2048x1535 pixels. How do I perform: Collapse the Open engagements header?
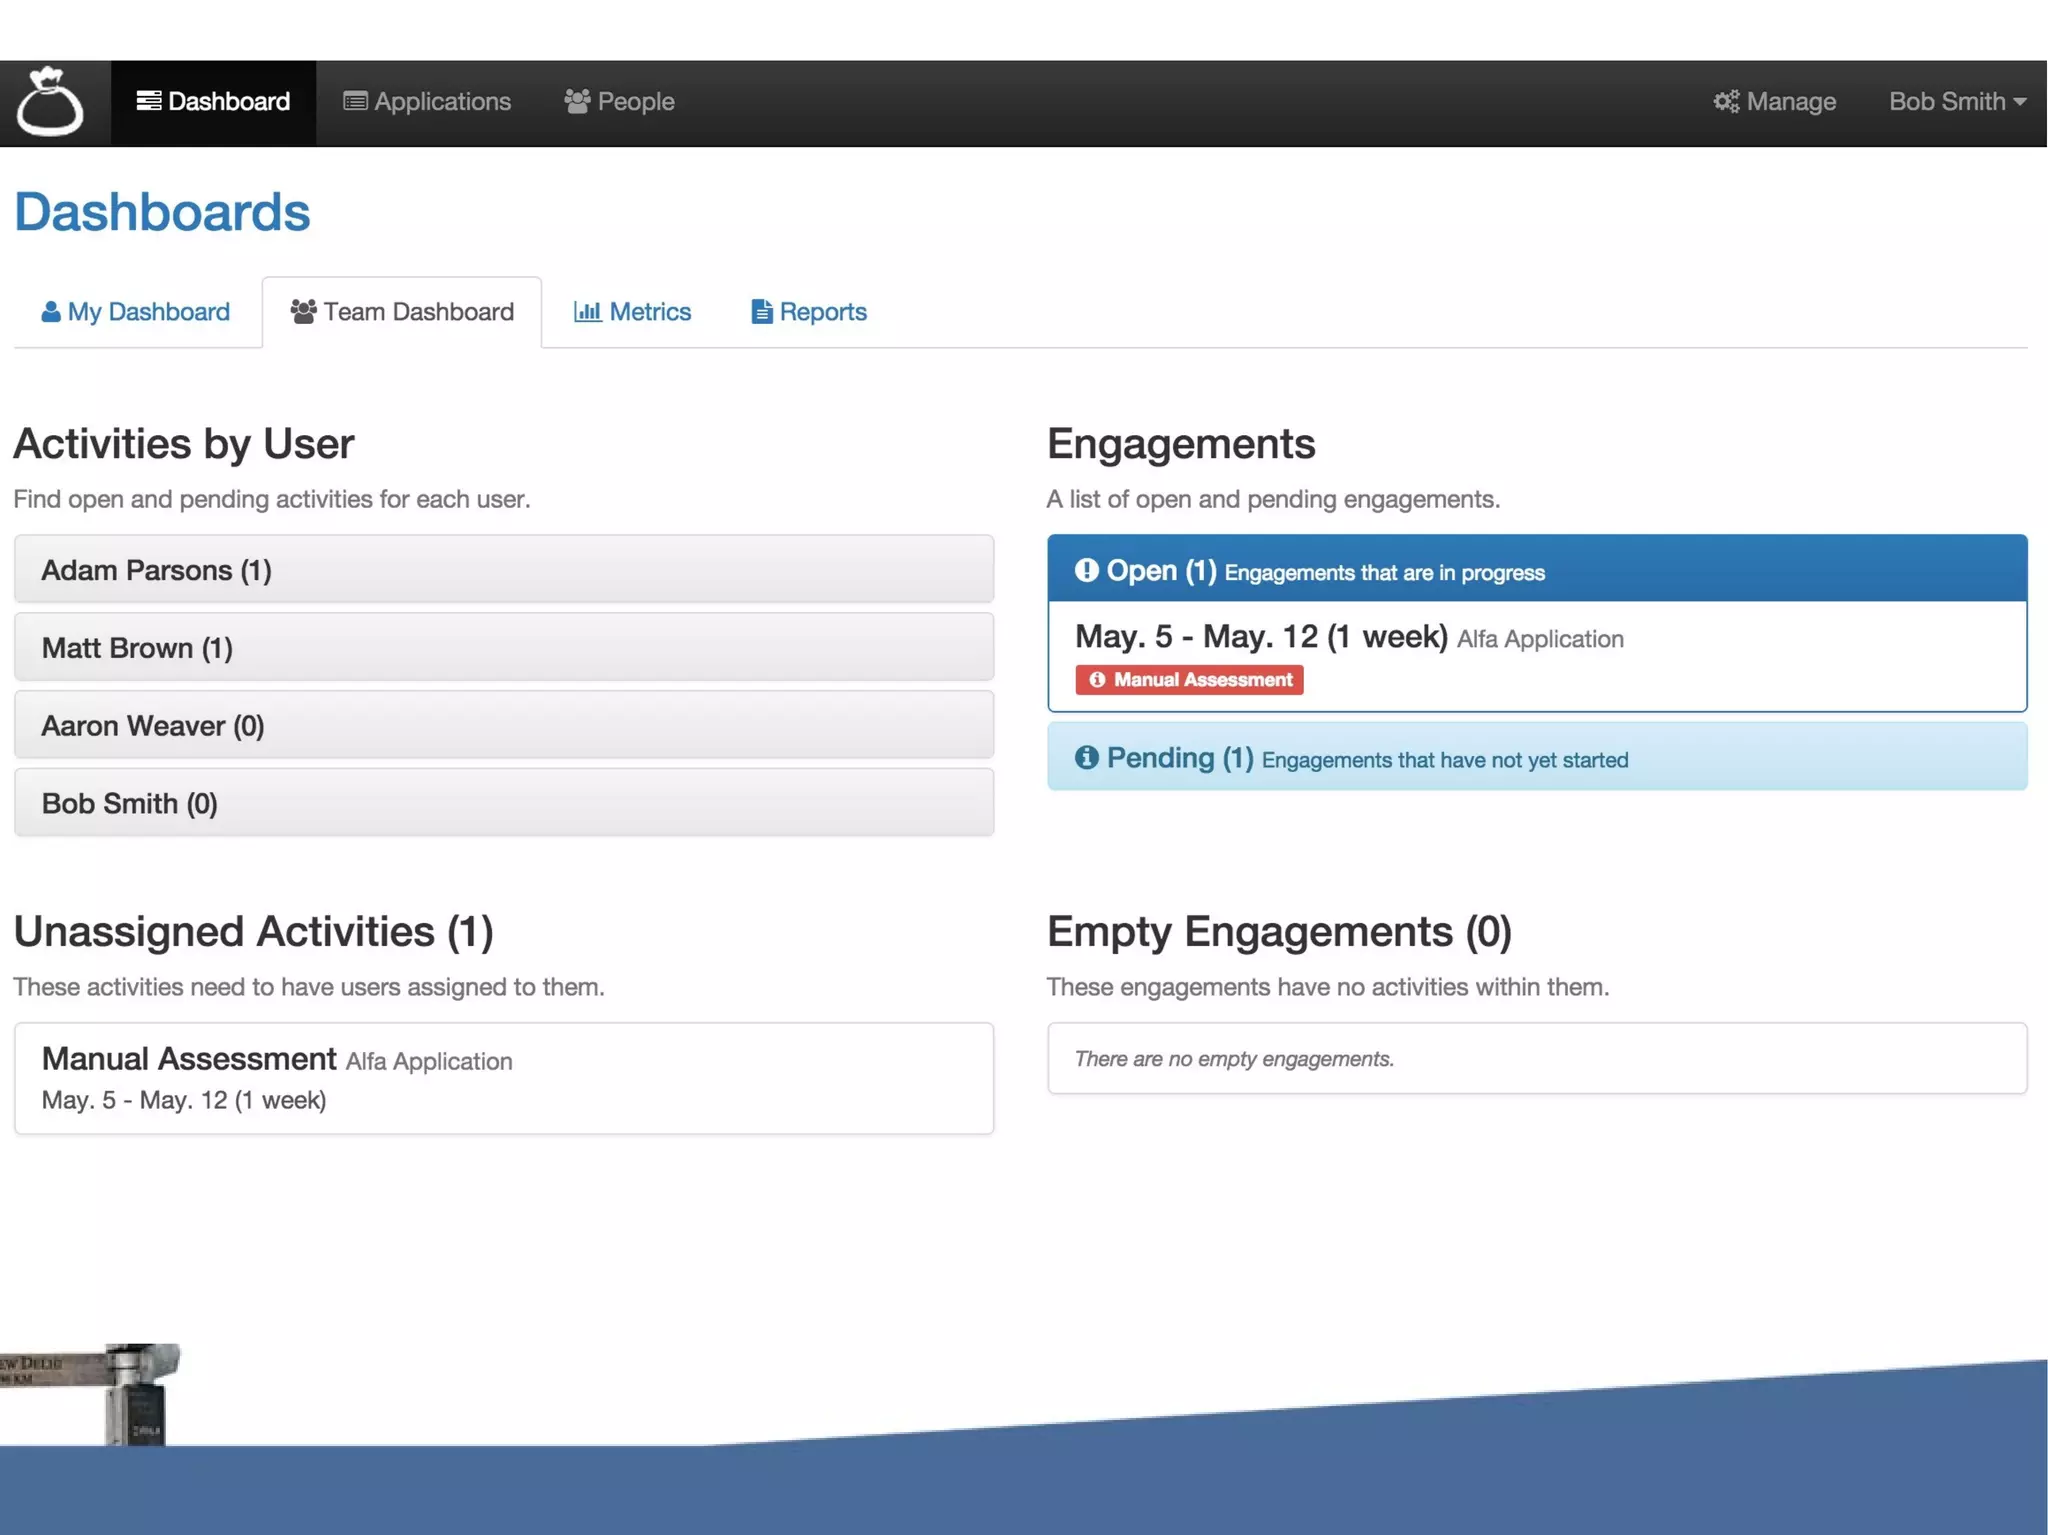[1160, 570]
